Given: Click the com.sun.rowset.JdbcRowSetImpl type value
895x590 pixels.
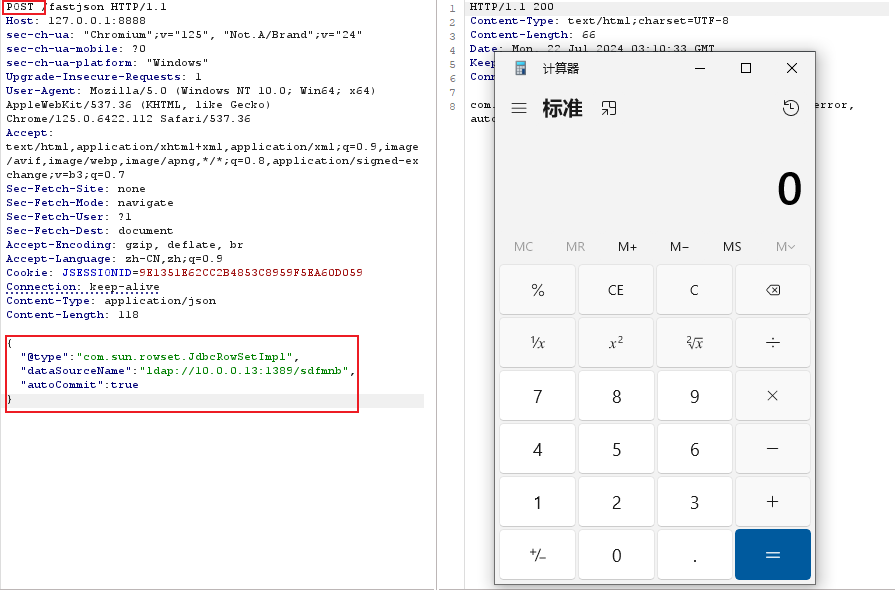Looking at the screenshot, I should [184, 357].
